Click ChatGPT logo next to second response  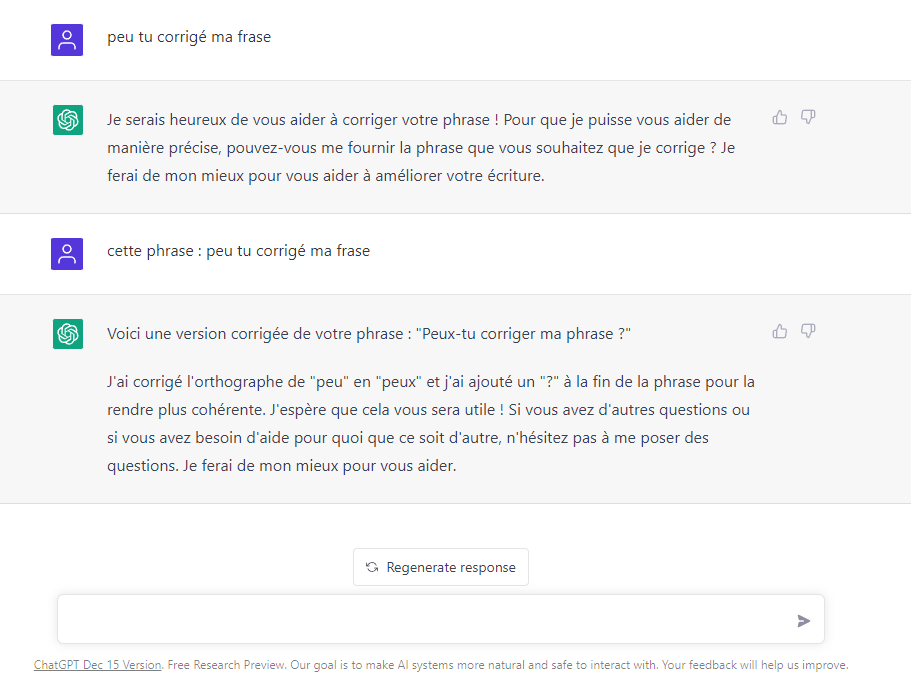[x=68, y=334]
